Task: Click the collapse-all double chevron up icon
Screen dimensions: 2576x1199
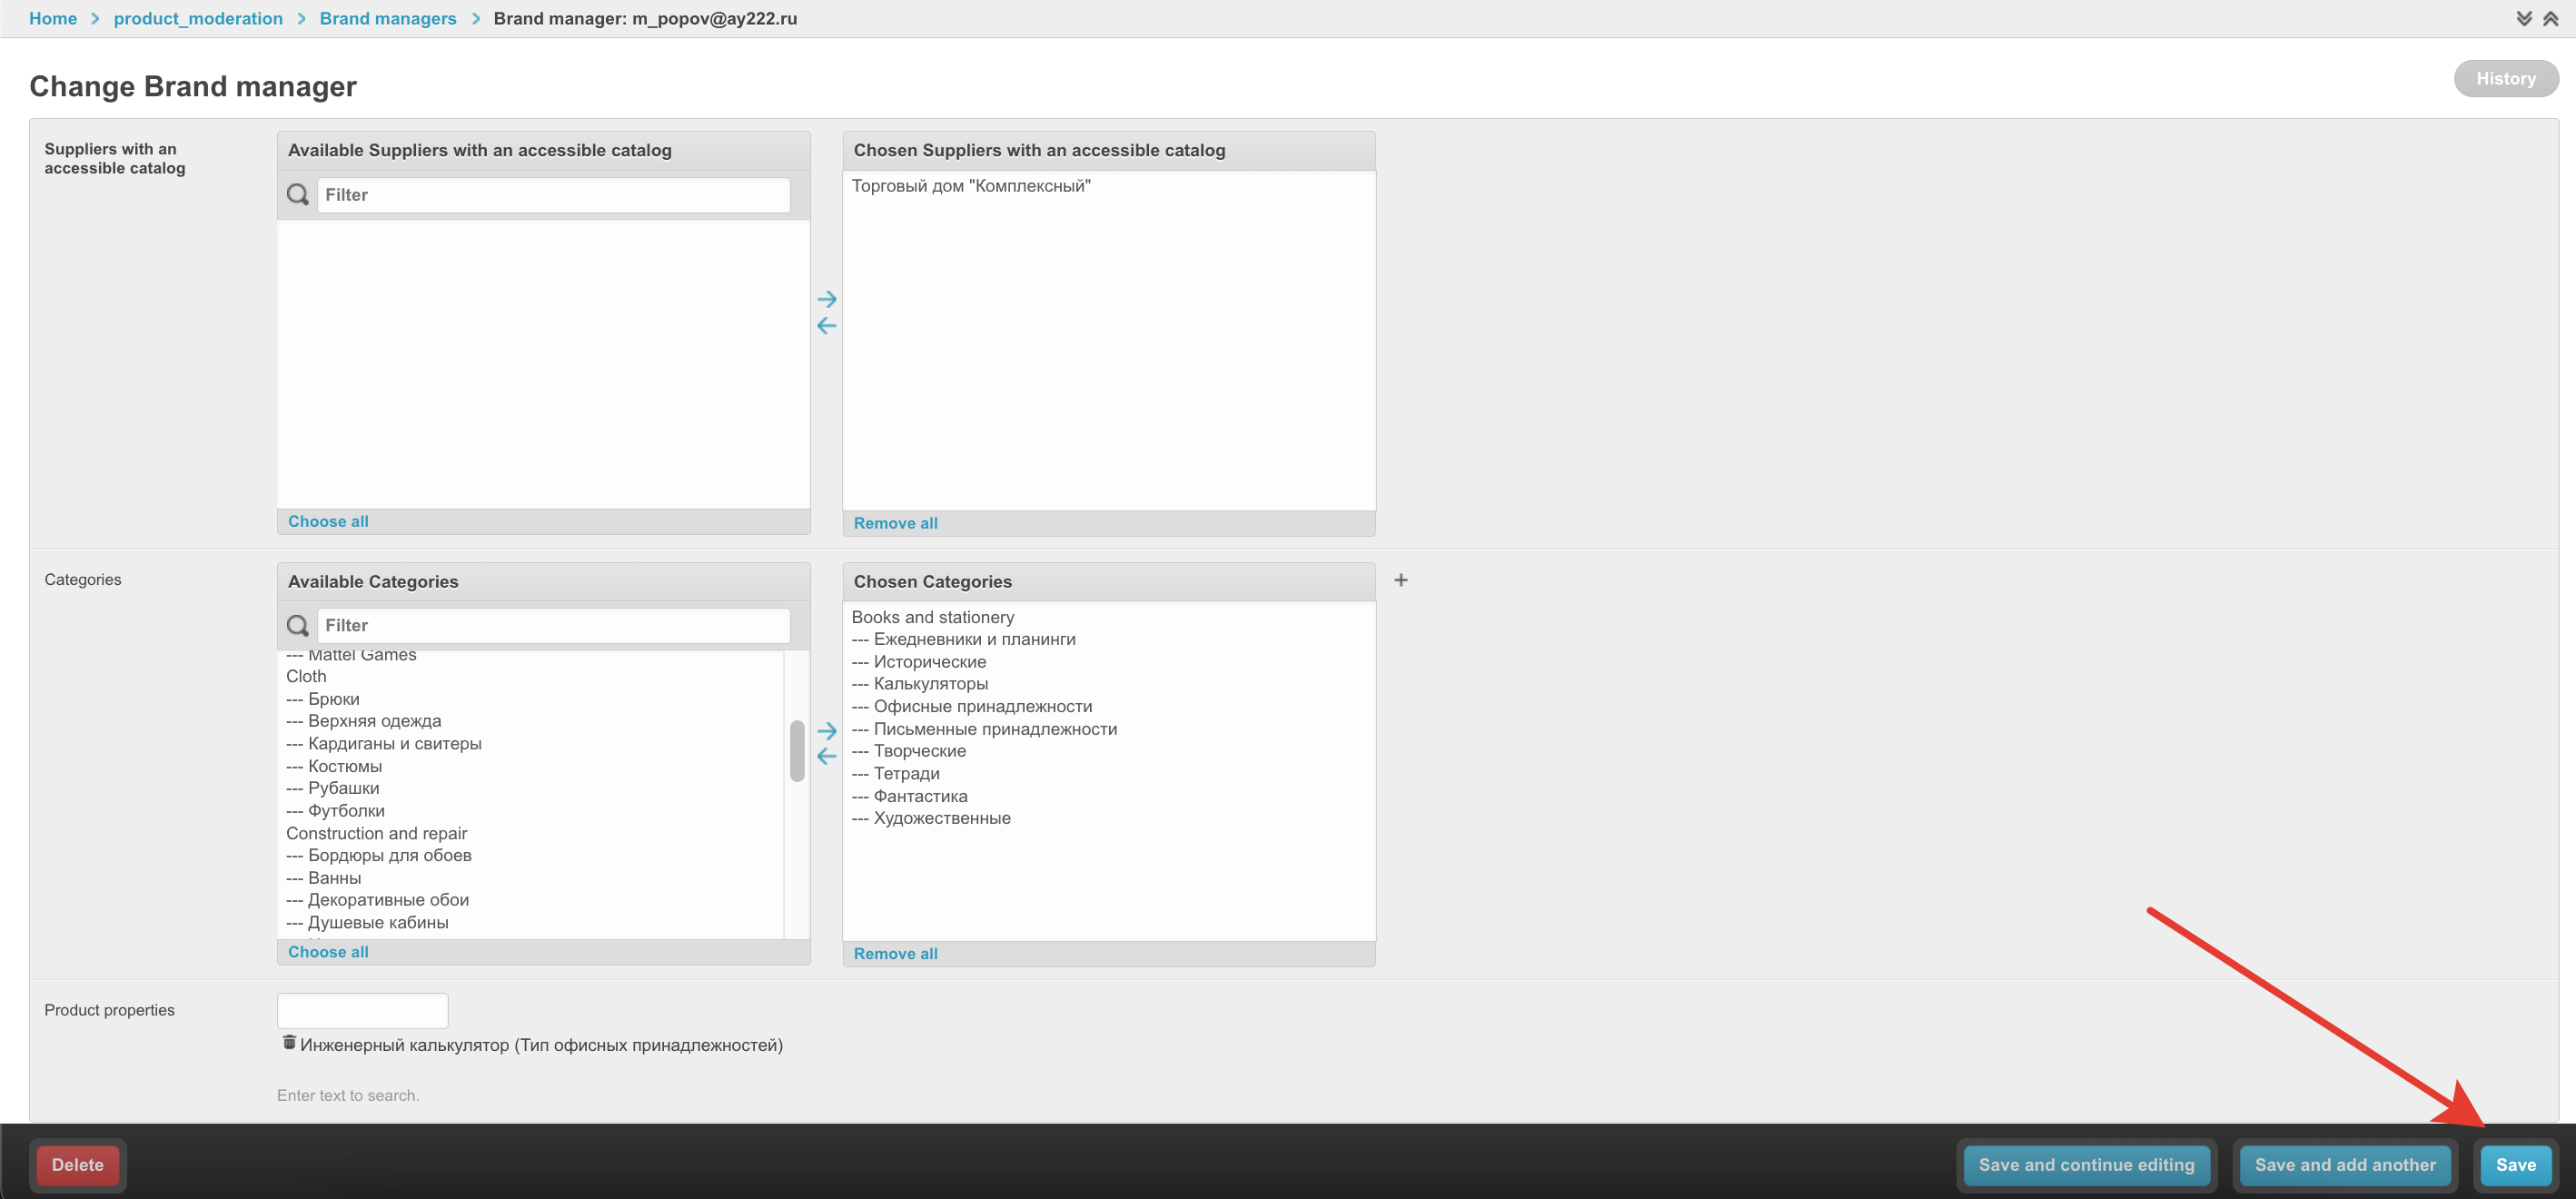Action: tap(2550, 19)
